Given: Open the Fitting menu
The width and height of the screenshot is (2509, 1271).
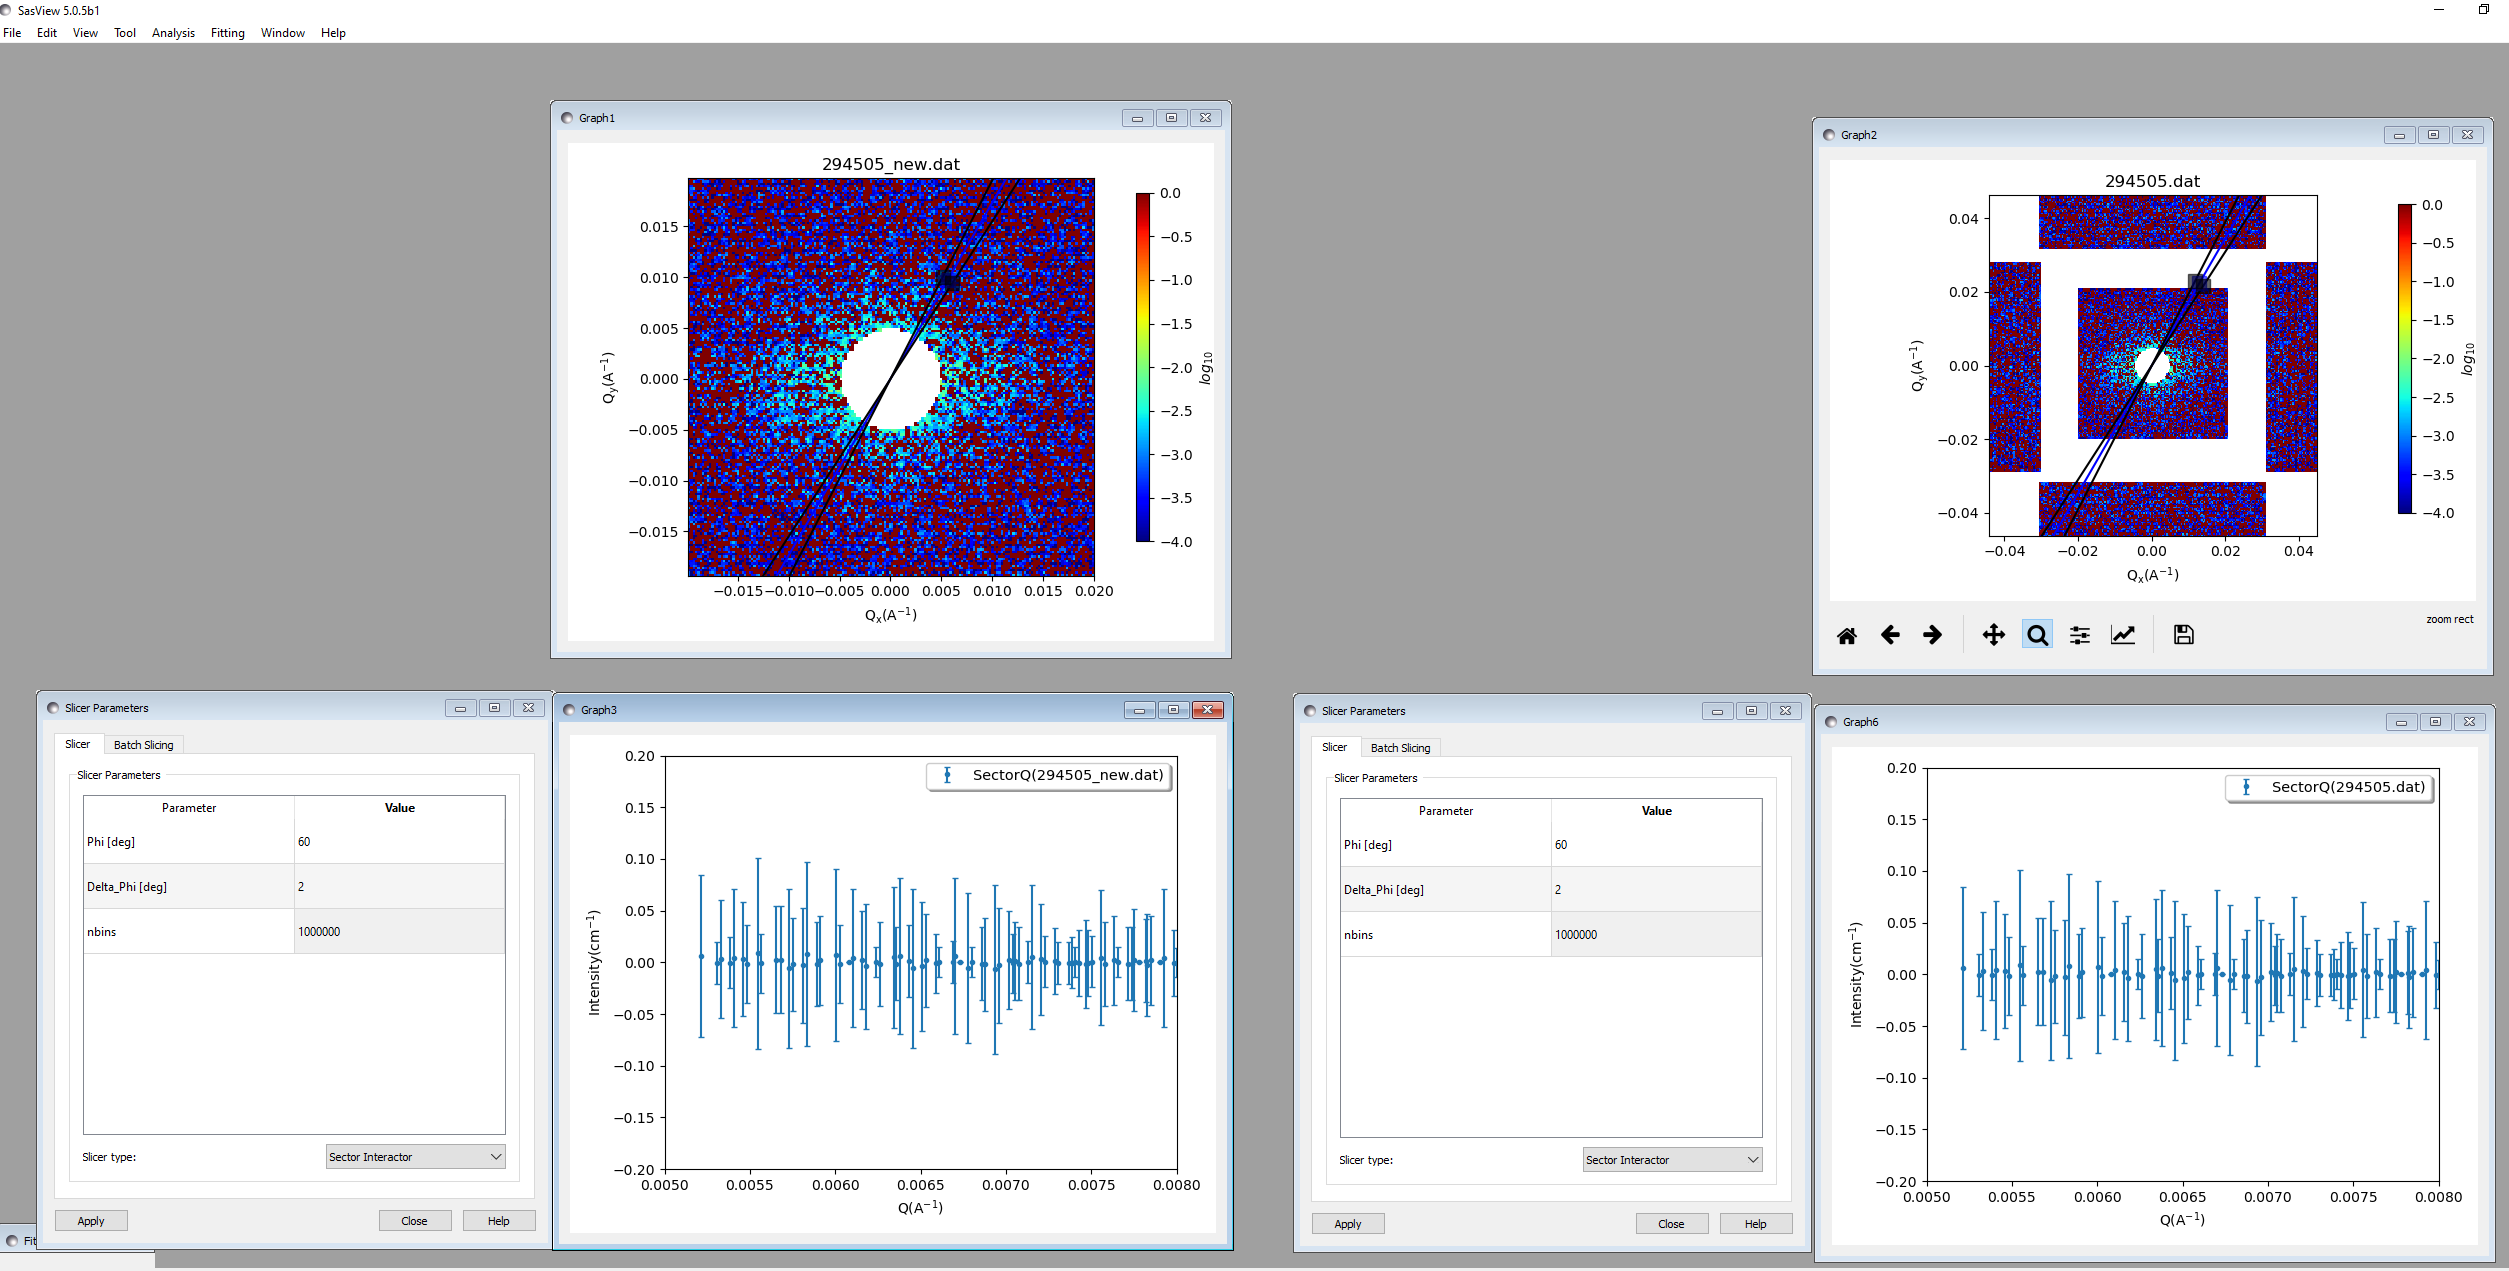Looking at the screenshot, I should click(227, 33).
